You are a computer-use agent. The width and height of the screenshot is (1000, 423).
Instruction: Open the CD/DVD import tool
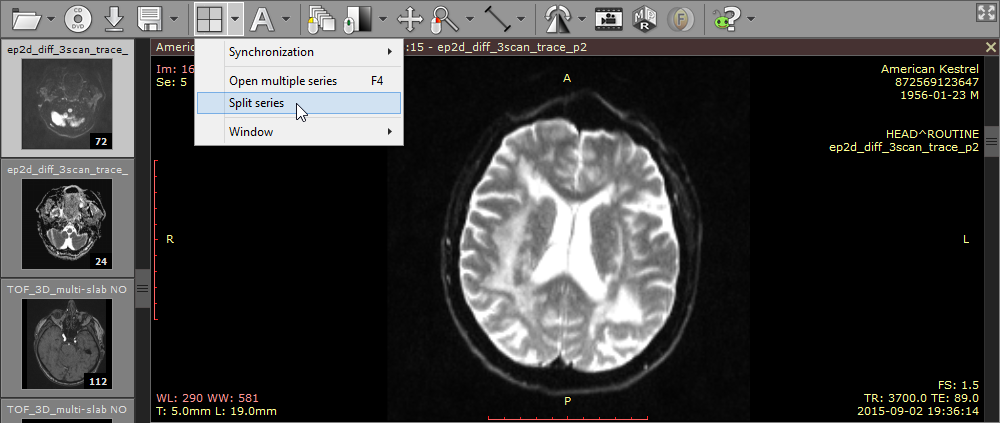pyautogui.click(x=80, y=18)
